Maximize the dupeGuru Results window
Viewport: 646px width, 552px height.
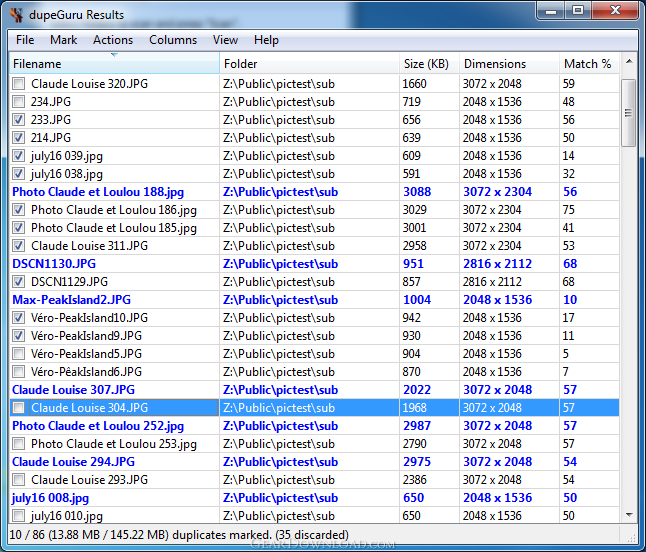click(578, 11)
